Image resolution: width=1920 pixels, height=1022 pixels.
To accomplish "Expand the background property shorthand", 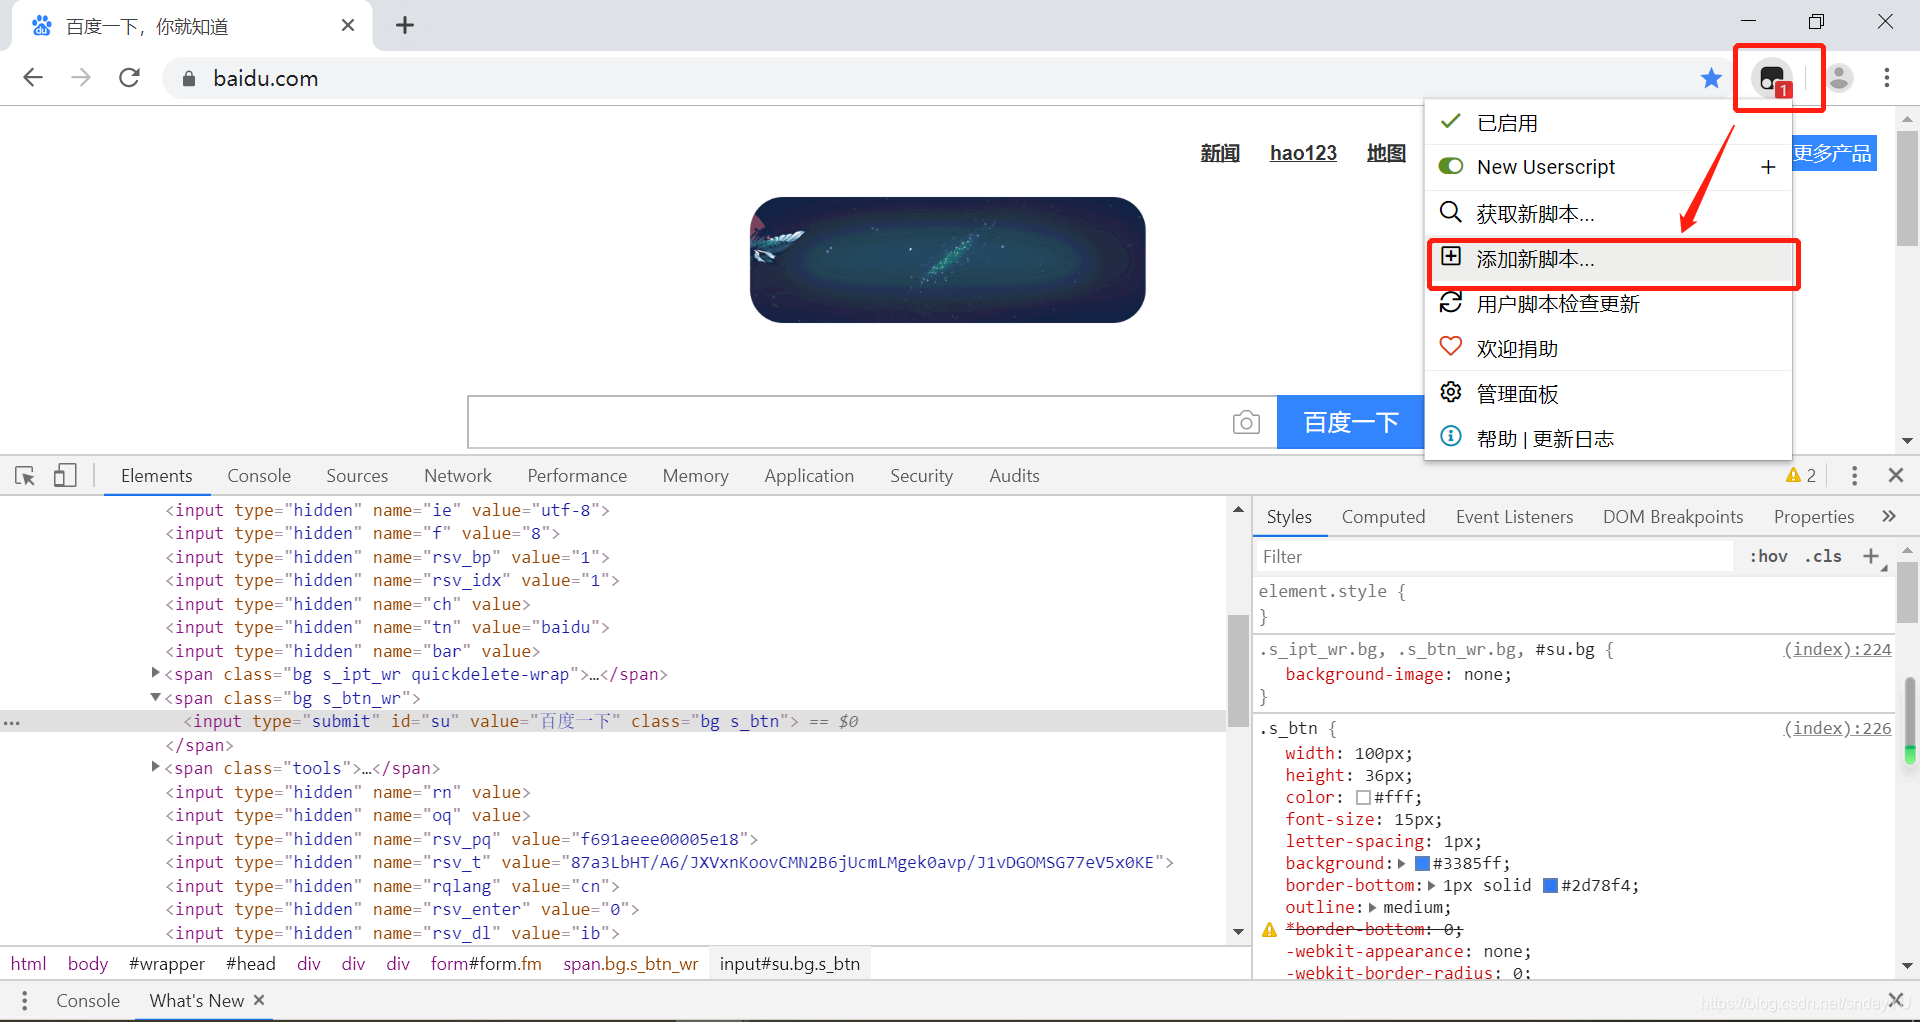I will 1402,863.
